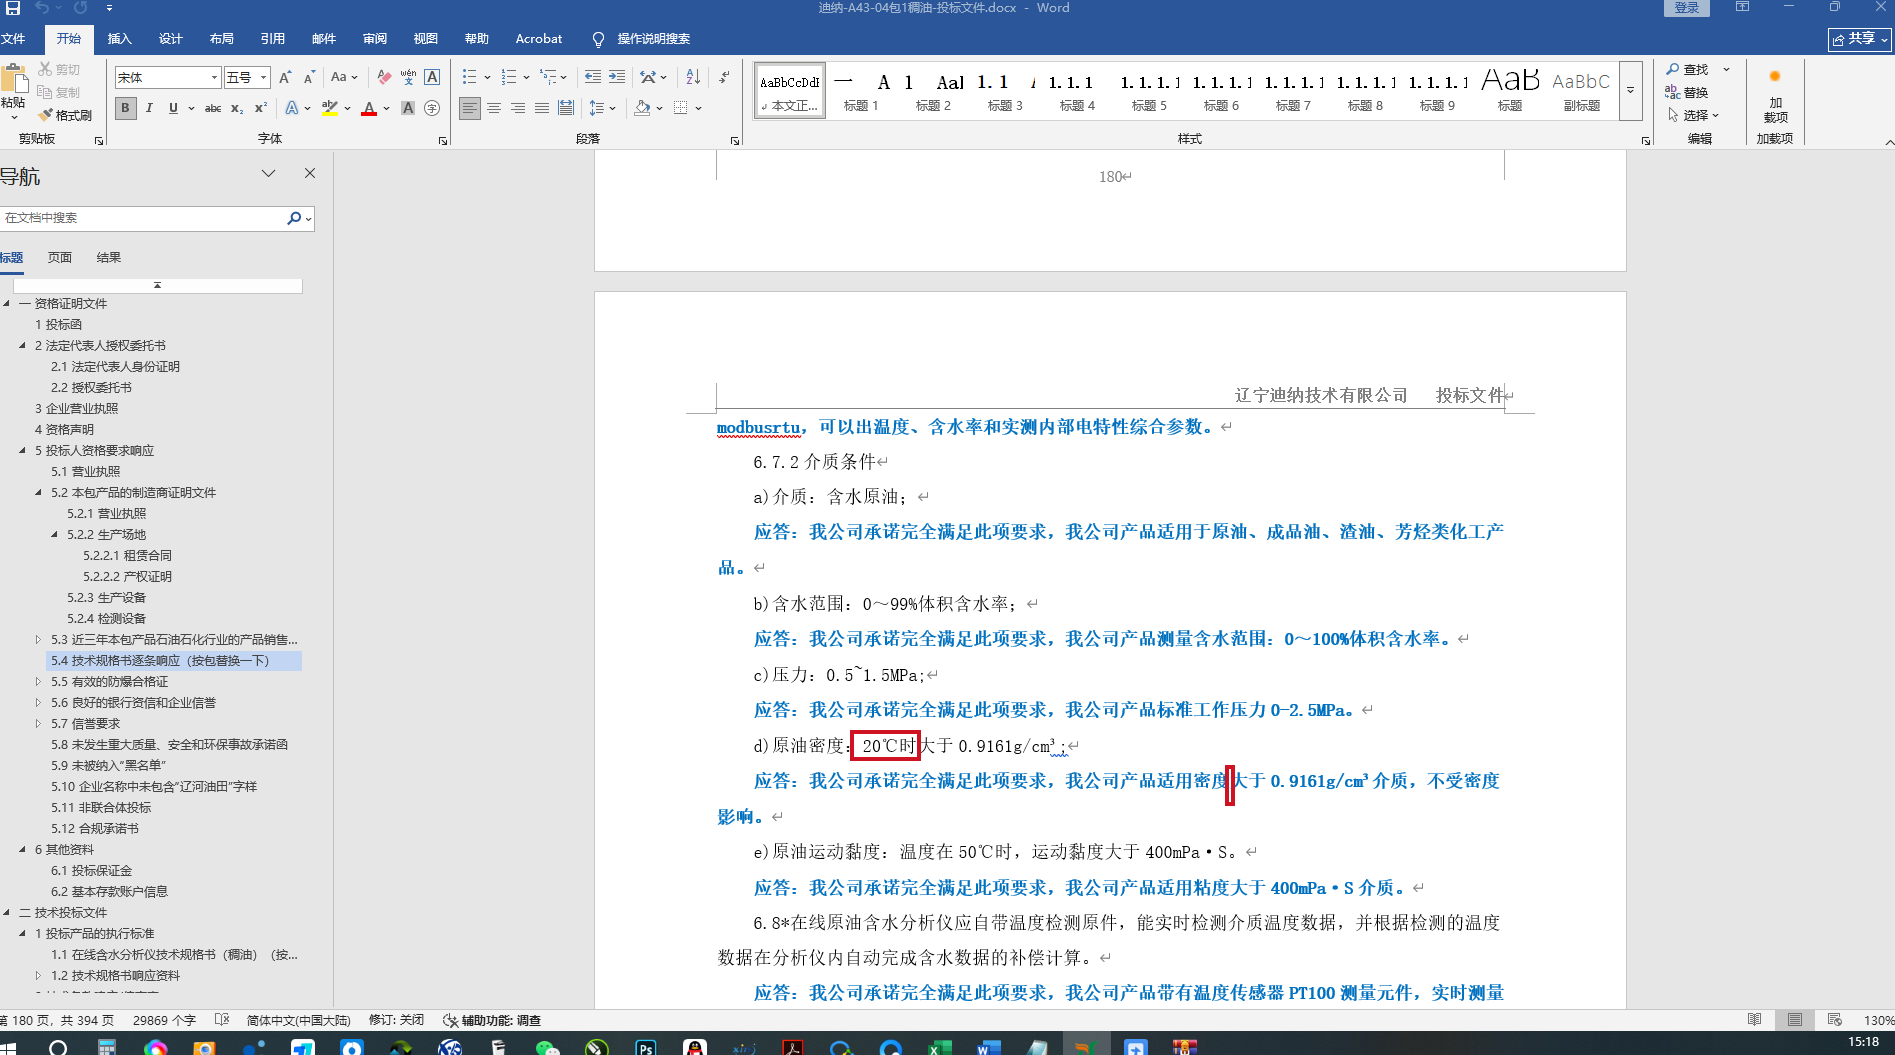Open the font name dropdown (宋体)
This screenshot has height=1055, width=1895.
(214, 77)
